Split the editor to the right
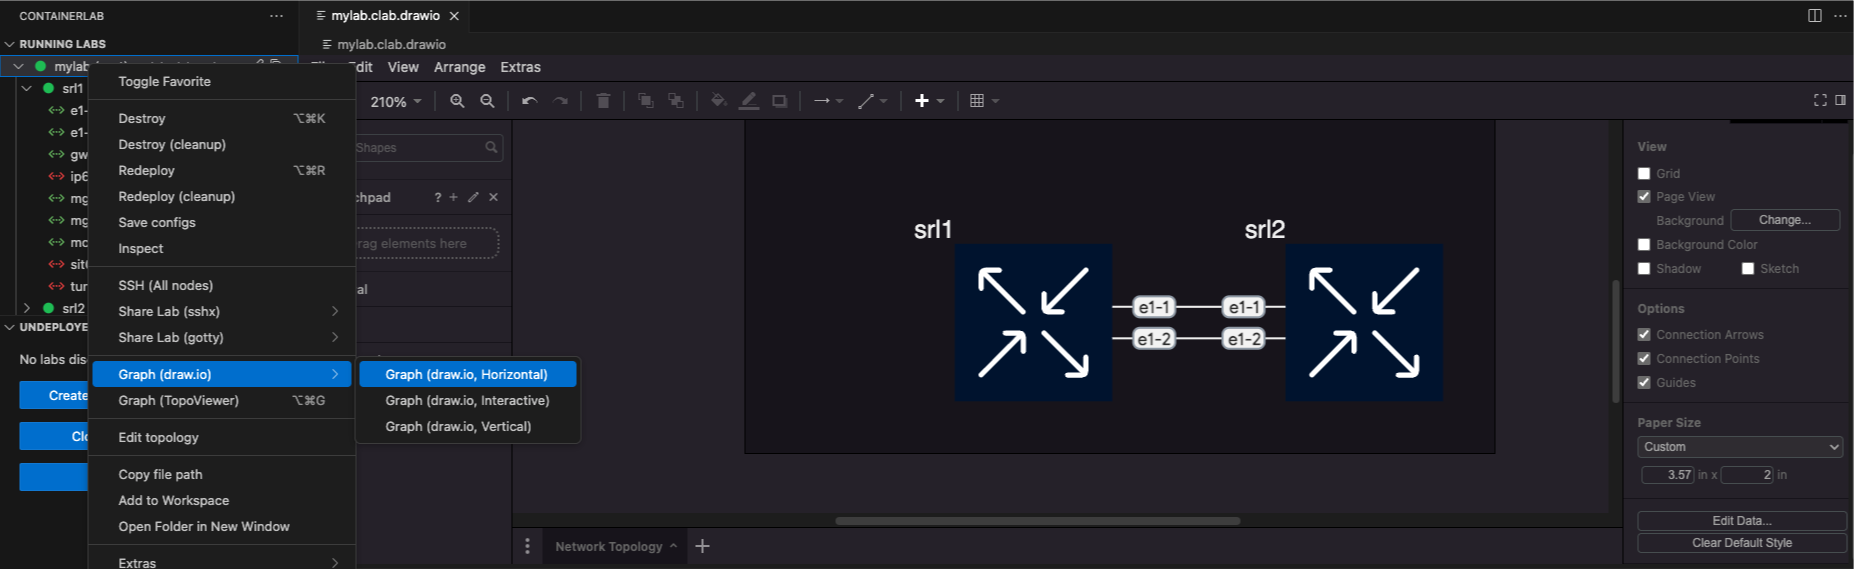Screen dimensions: 1854x569 (x=1814, y=15)
